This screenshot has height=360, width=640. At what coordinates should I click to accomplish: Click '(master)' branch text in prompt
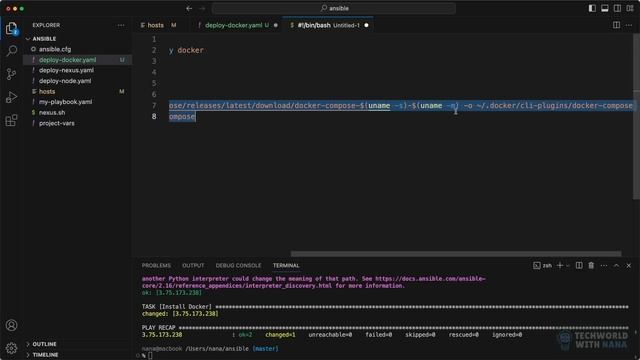tap(265, 349)
